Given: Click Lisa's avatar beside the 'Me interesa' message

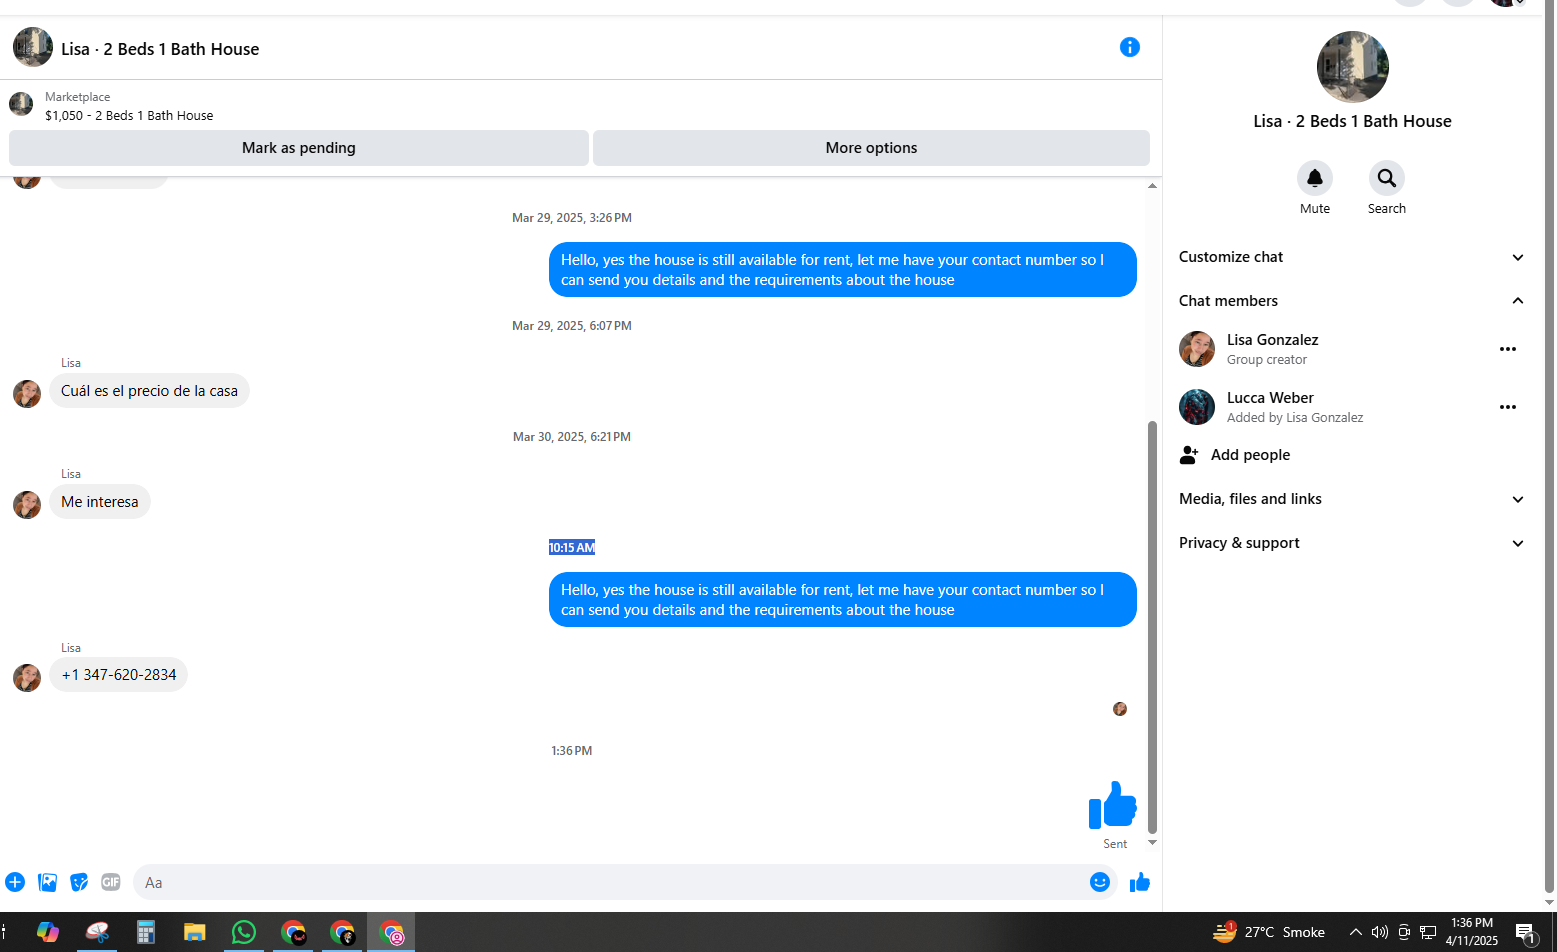Looking at the screenshot, I should (27, 504).
